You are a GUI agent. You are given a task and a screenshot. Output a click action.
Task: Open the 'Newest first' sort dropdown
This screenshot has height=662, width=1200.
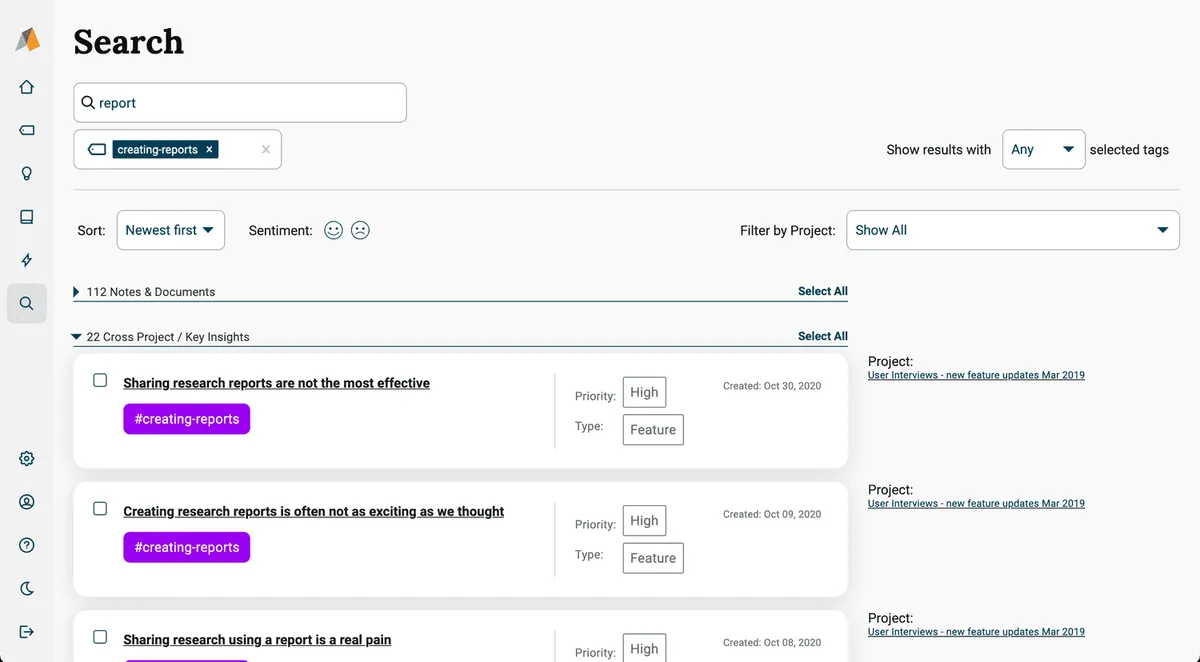point(171,230)
